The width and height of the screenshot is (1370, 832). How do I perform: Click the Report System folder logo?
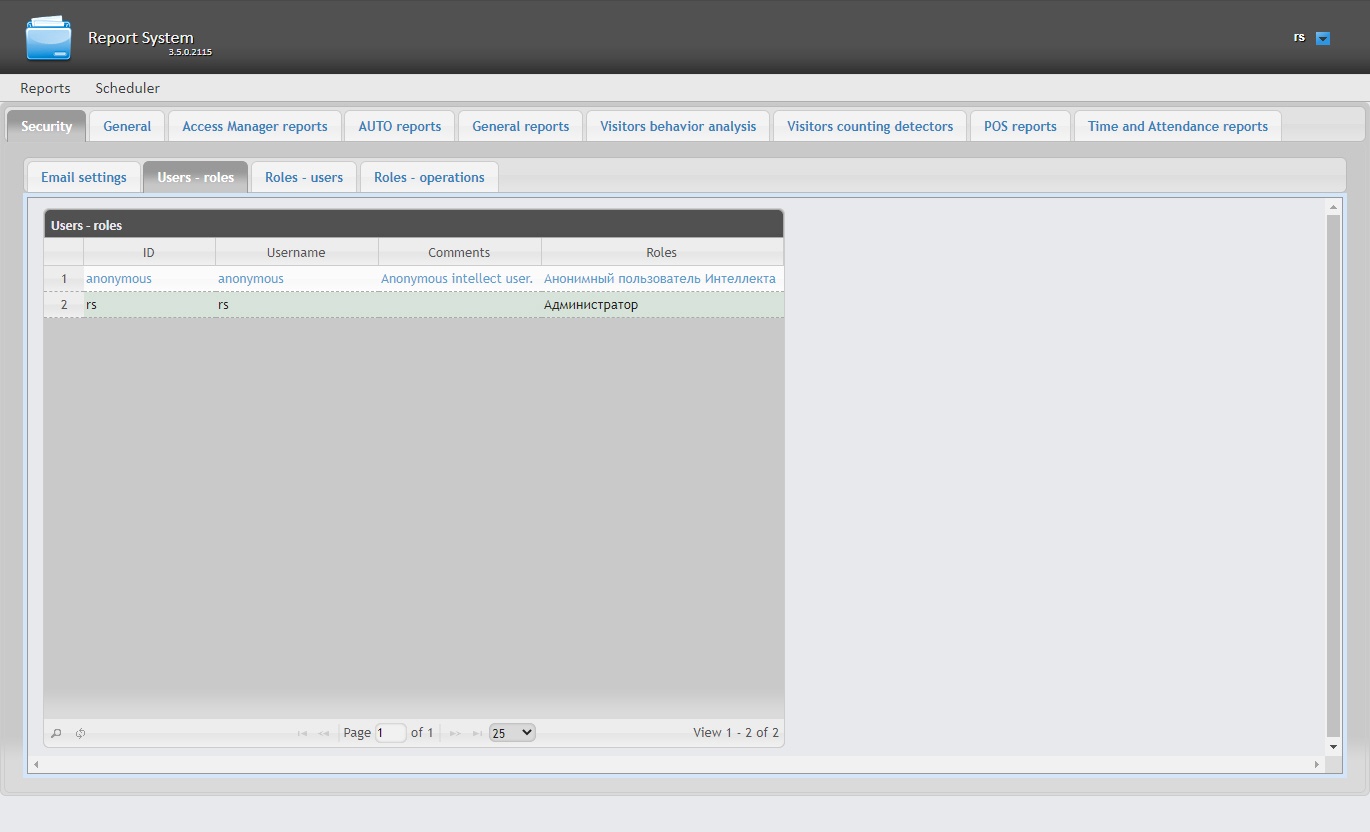pyautogui.click(x=48, y=38)
